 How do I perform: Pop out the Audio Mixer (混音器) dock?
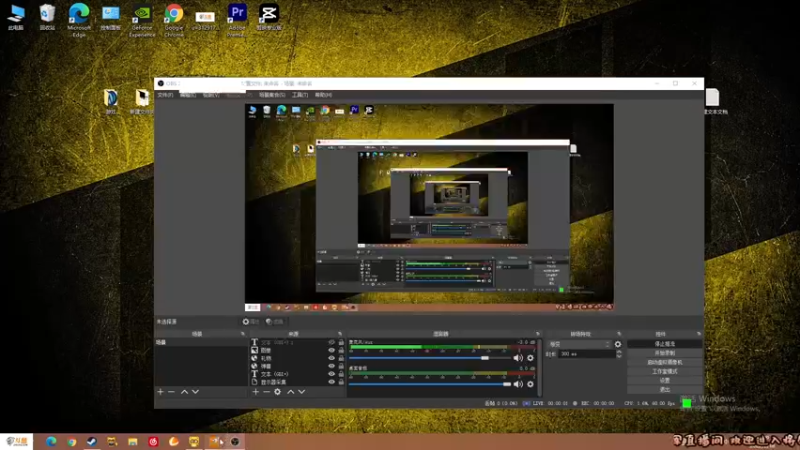[x=537, y=334]
